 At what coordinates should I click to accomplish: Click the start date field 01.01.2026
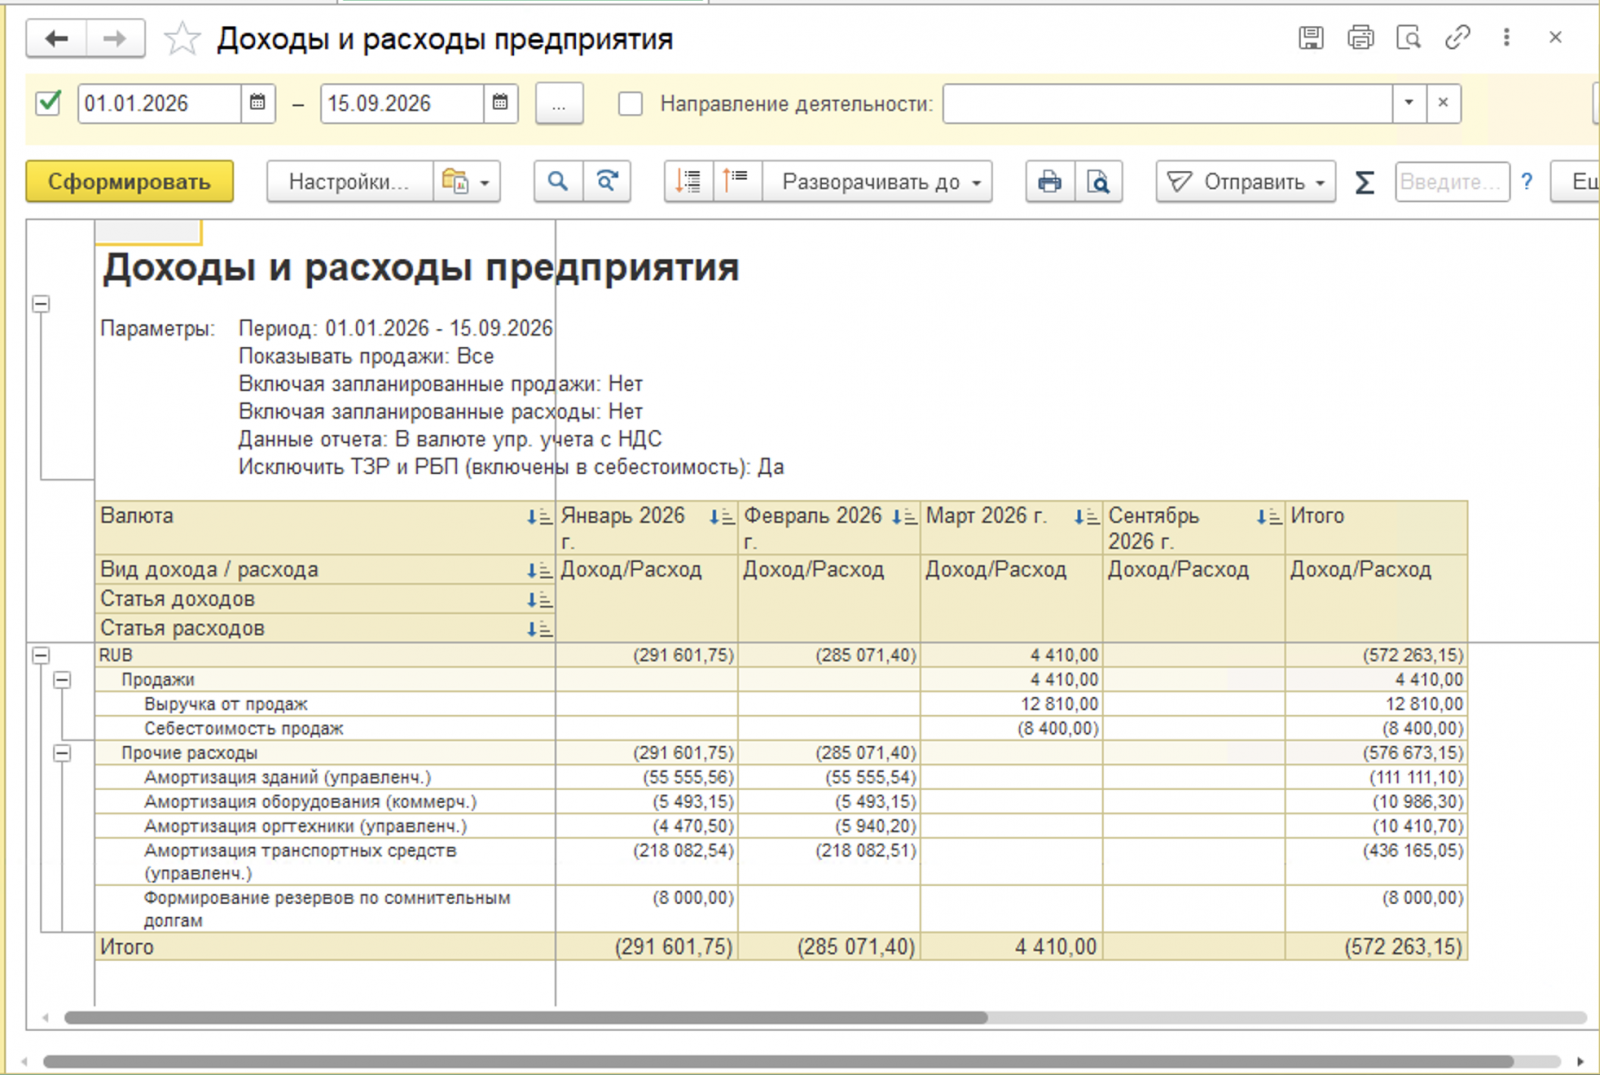[x=160, y=103]
